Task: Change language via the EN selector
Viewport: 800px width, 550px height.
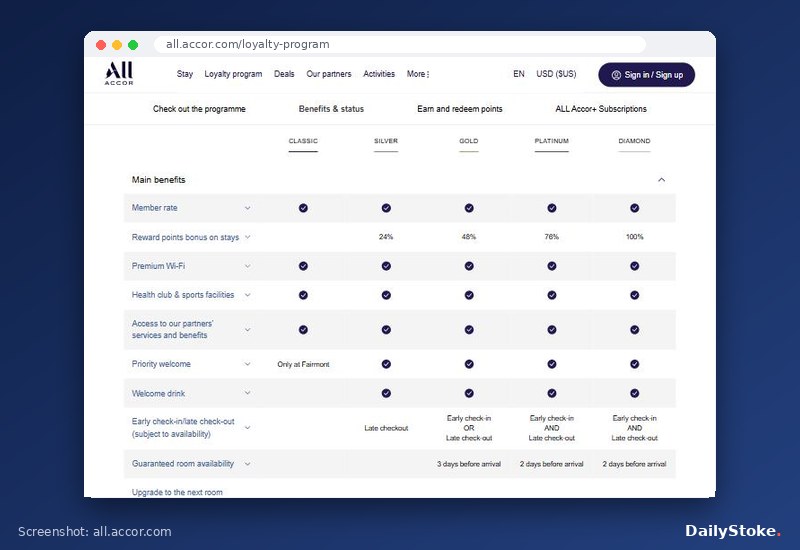Action: tap(519, 74)
